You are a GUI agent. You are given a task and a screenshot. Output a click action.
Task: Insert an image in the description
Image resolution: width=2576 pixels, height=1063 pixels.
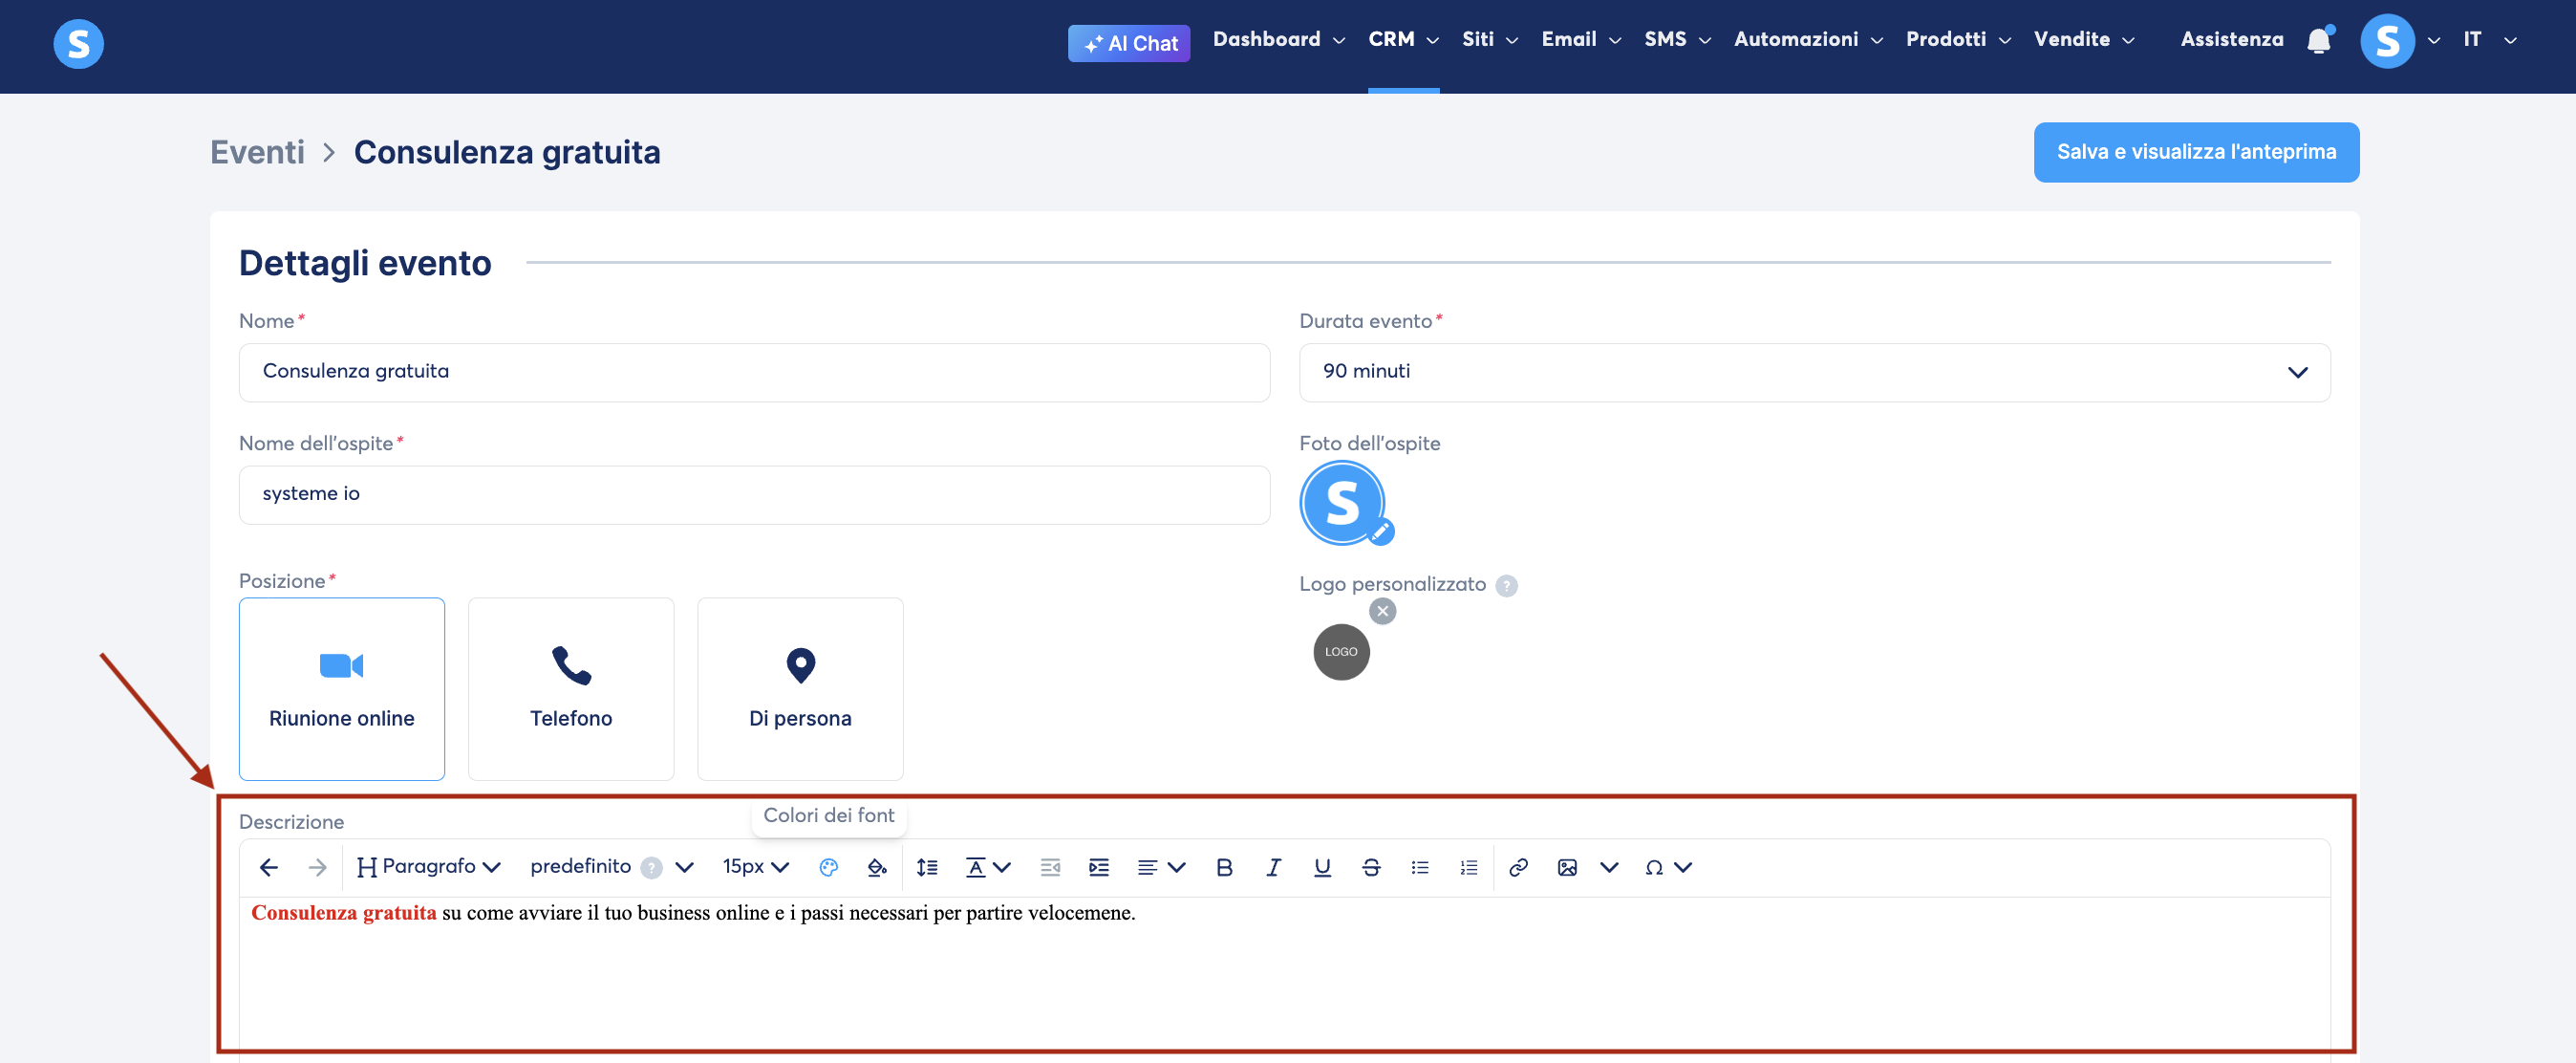pyautogui.click(x=1567, y=867)
